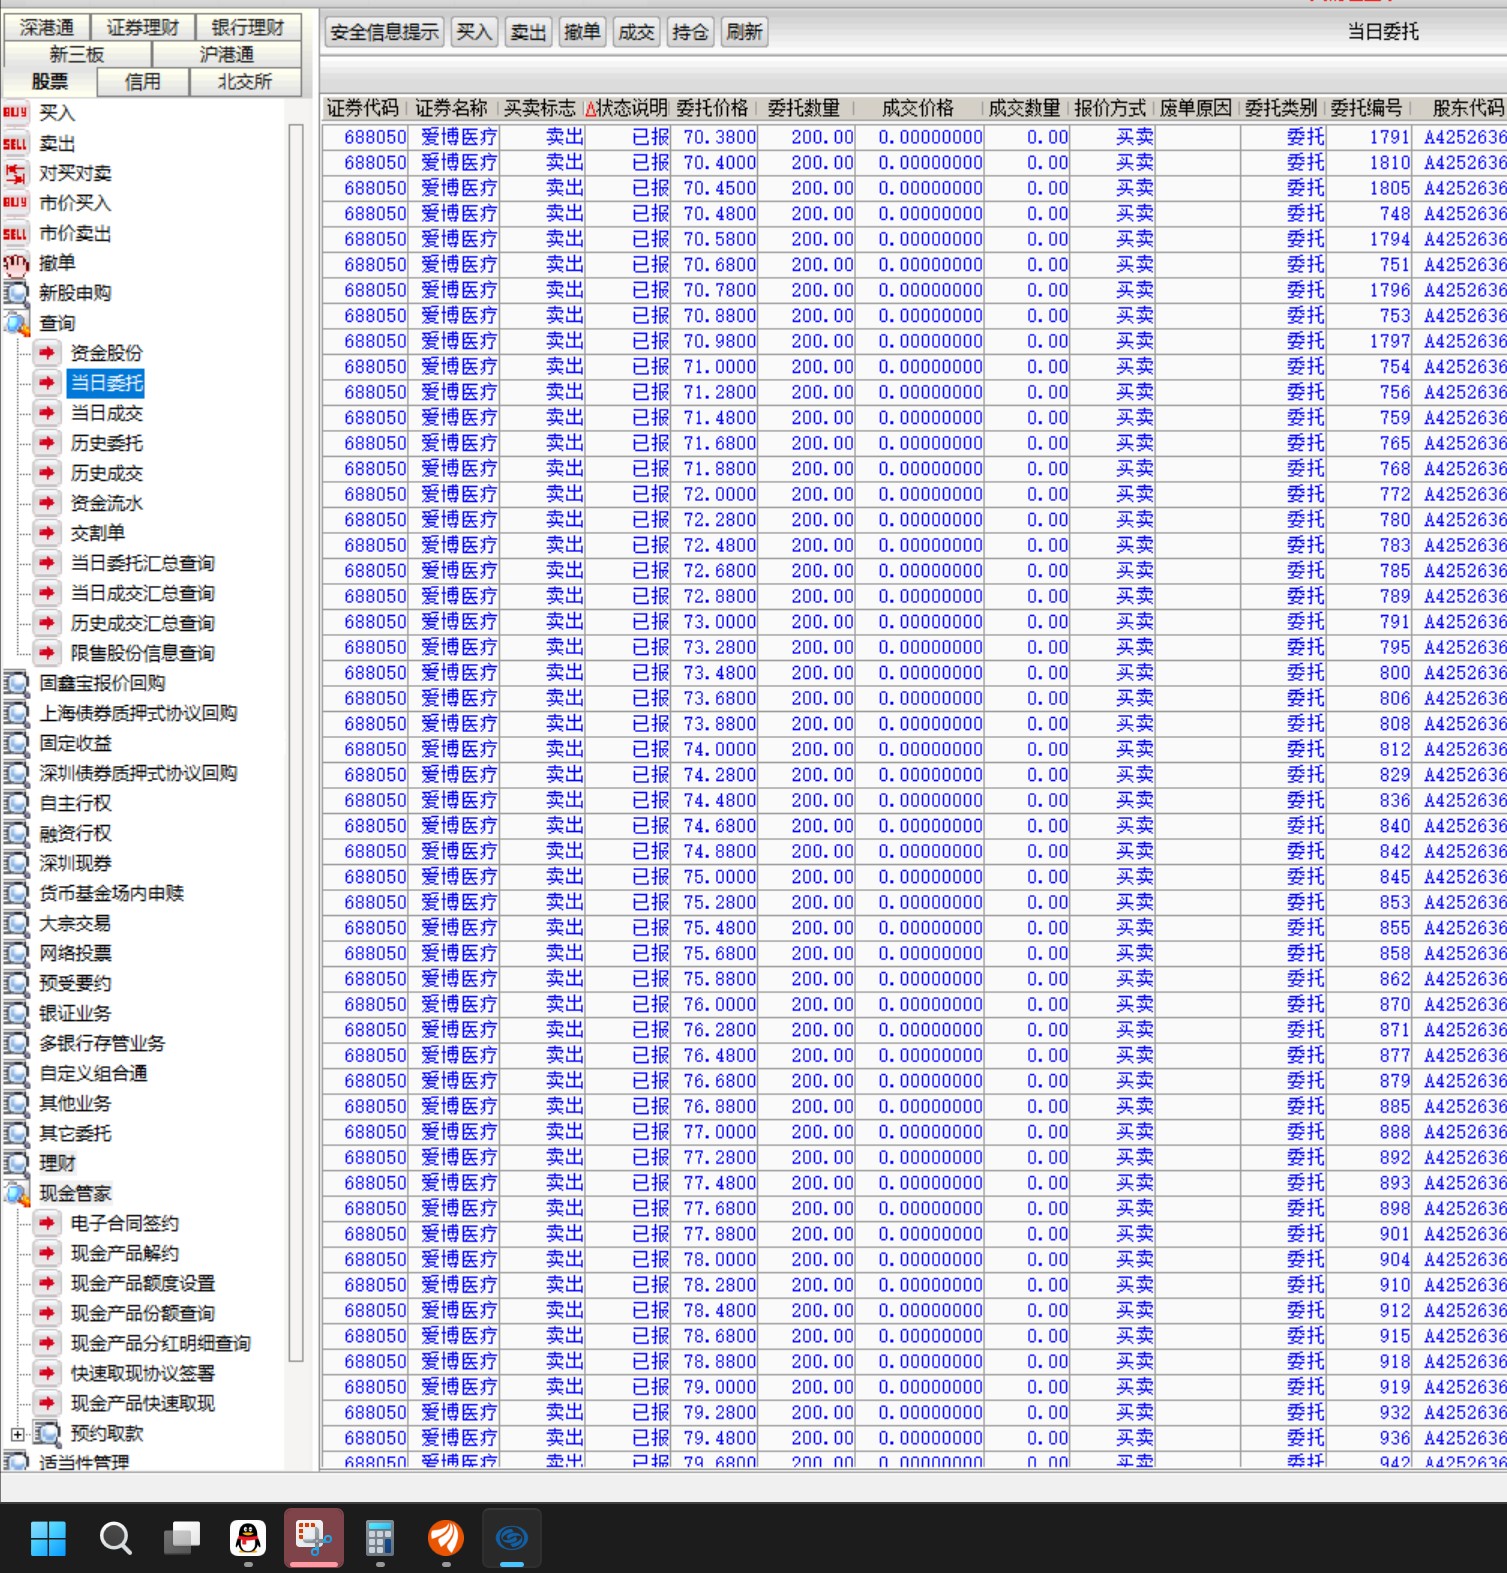Click the red arrow icon beside 资金流水
The image size is (1507, 1573).
pyautogui.click(x=47, y=503)
